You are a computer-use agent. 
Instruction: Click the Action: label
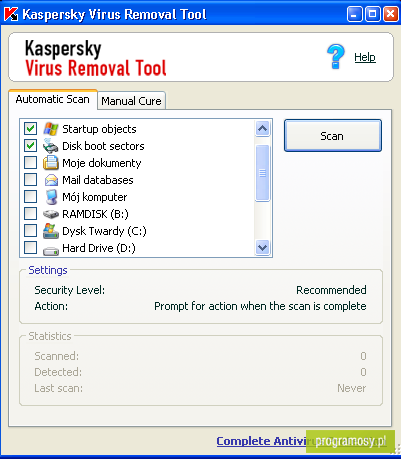tap(51, 306)
